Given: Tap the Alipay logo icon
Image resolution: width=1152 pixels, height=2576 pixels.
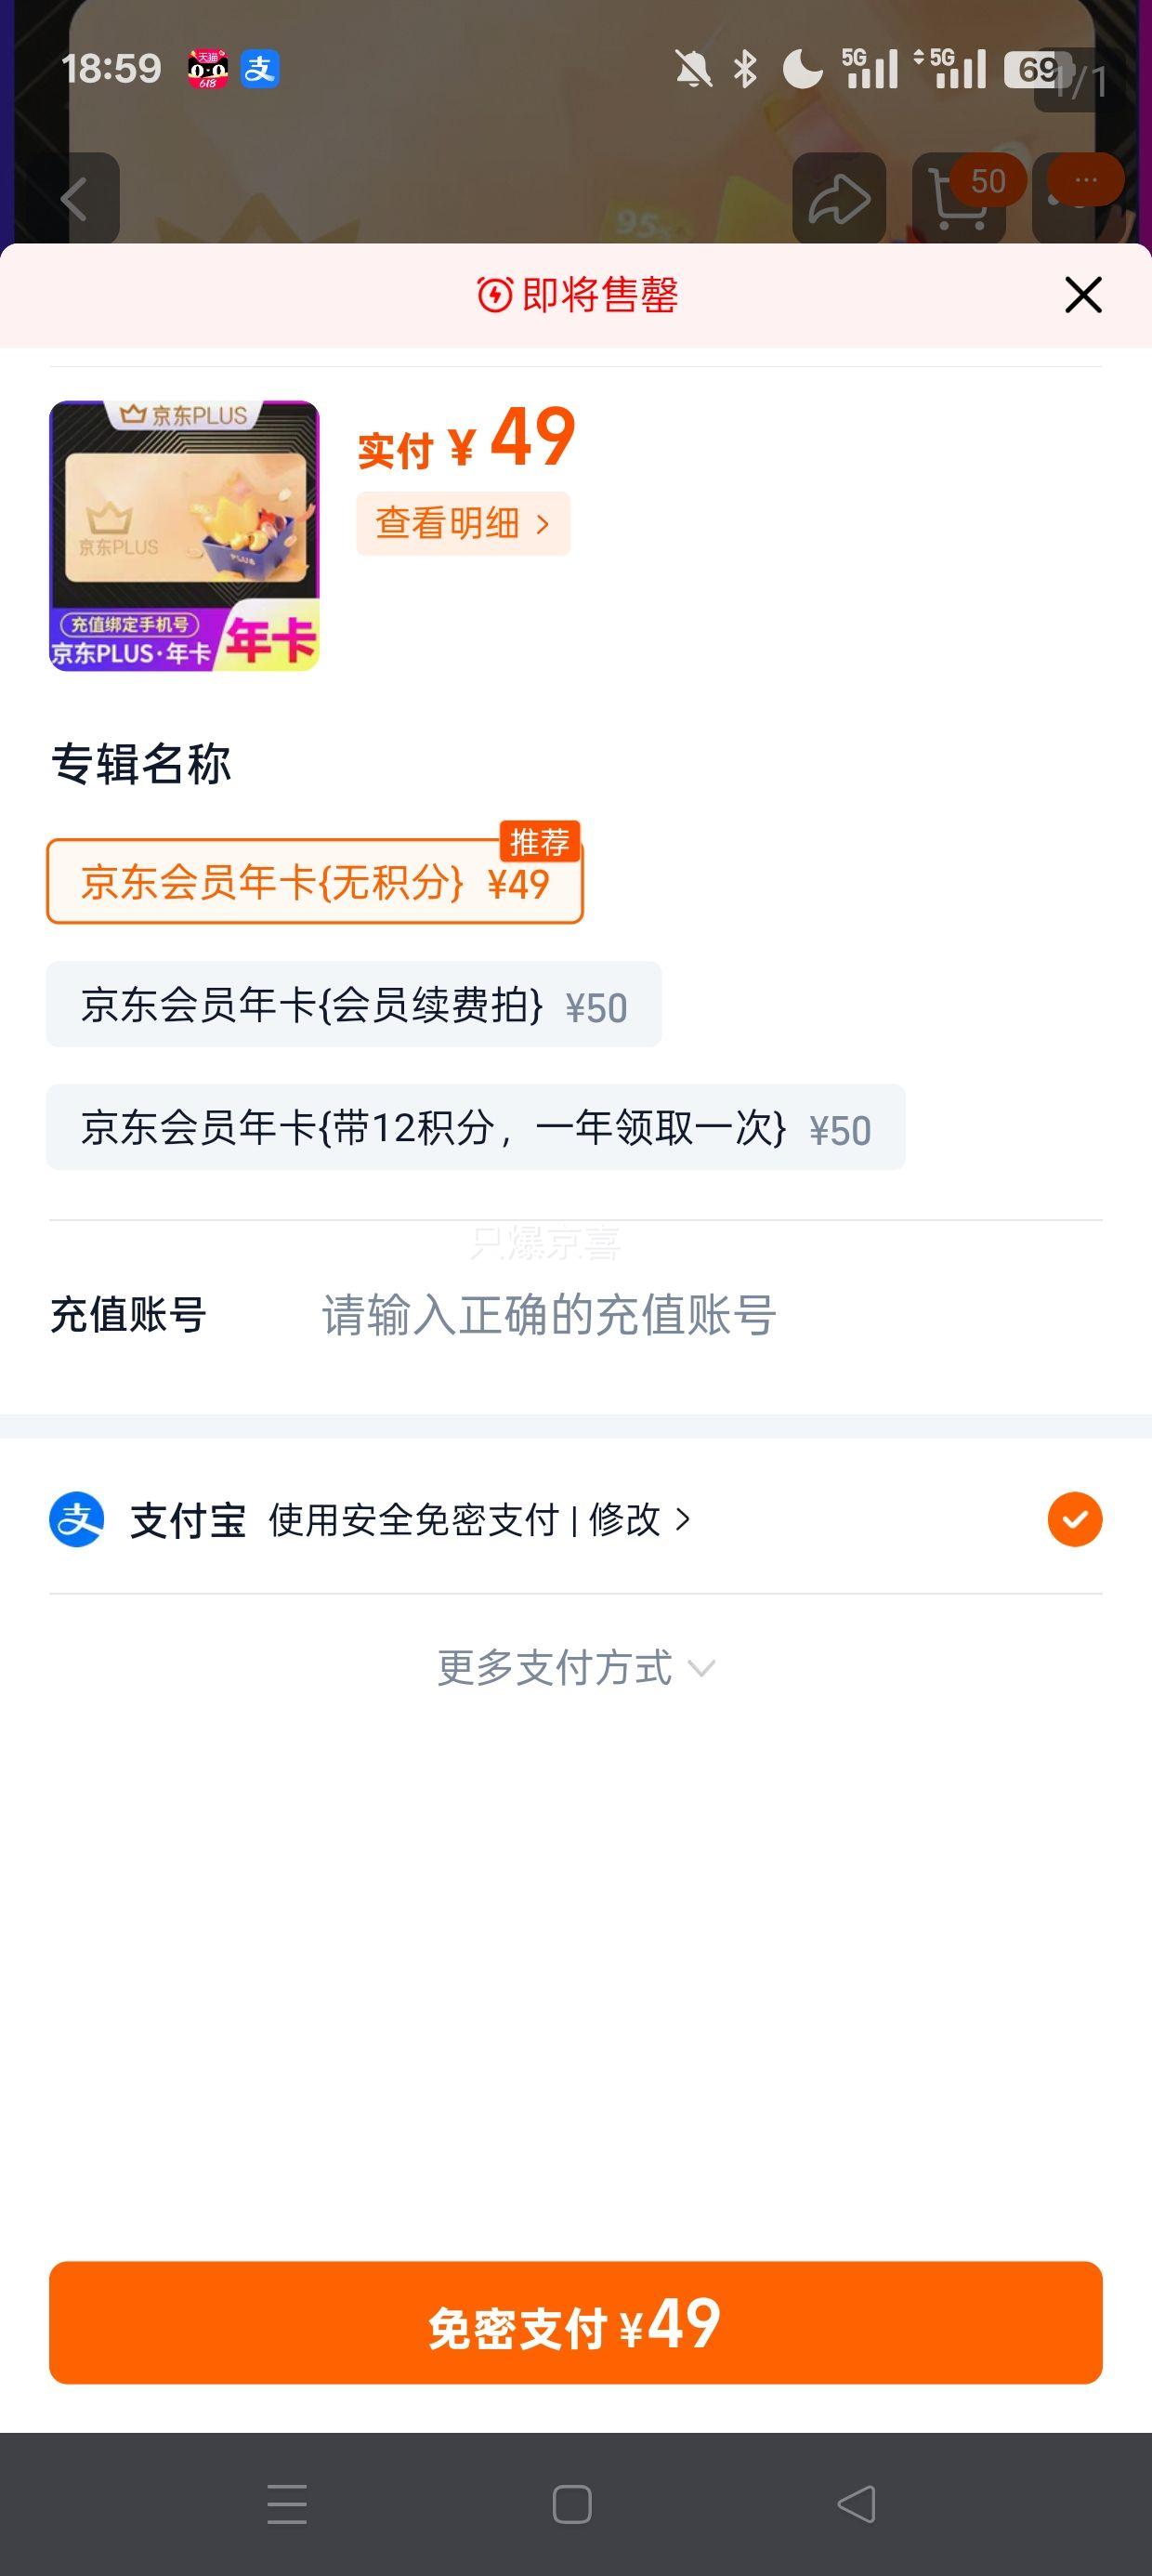Looking at the screenshot, I should (x=77, y=1519).
